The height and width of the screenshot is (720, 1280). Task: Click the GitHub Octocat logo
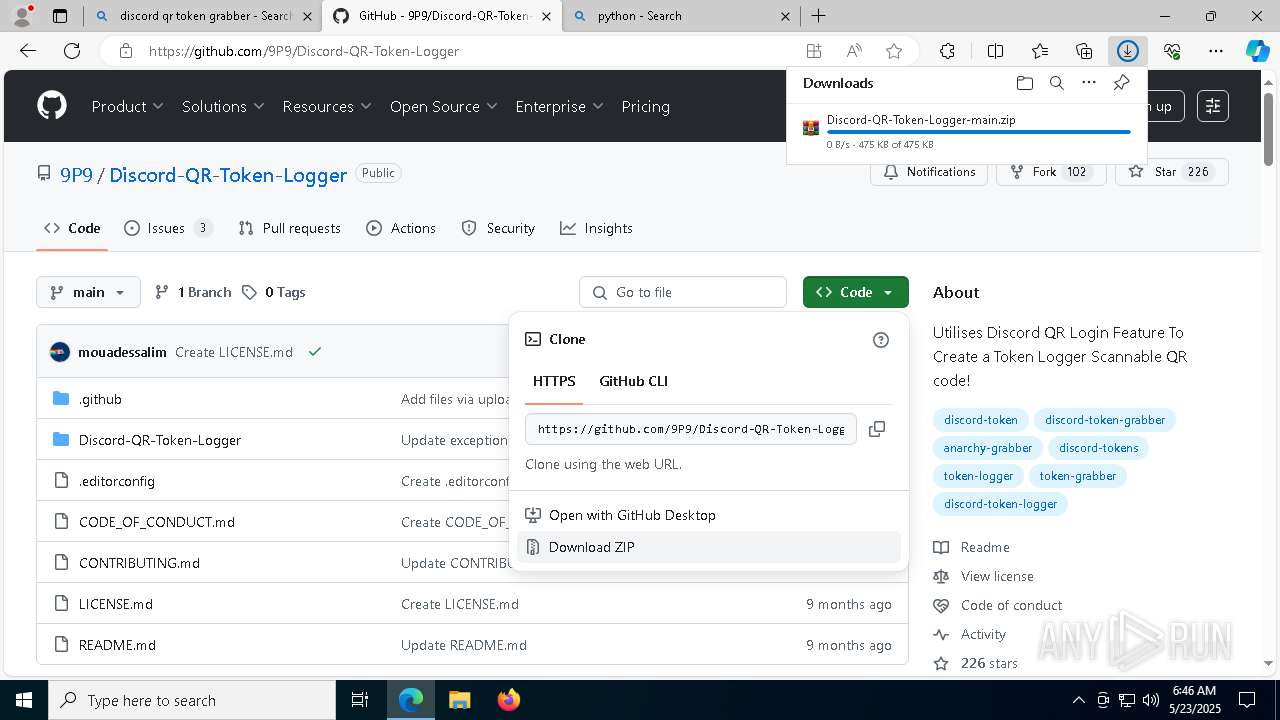(x=52, y=106)
